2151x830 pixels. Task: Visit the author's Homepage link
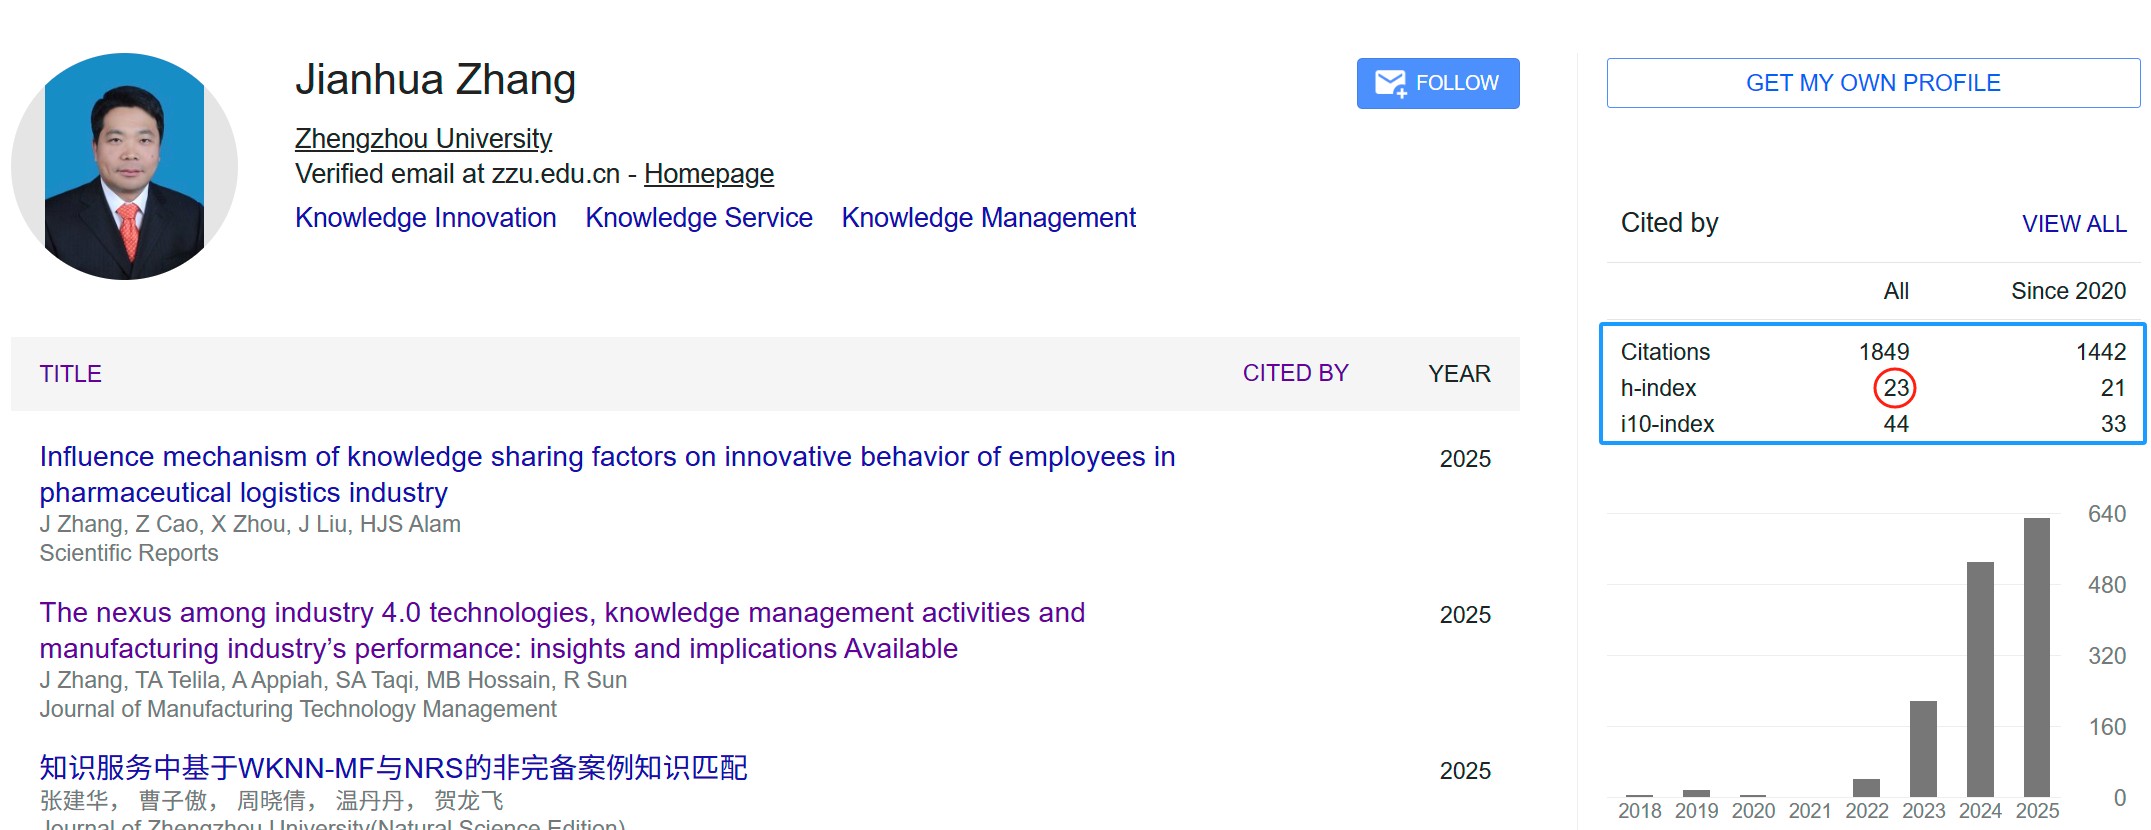click(x=708, y=174)
